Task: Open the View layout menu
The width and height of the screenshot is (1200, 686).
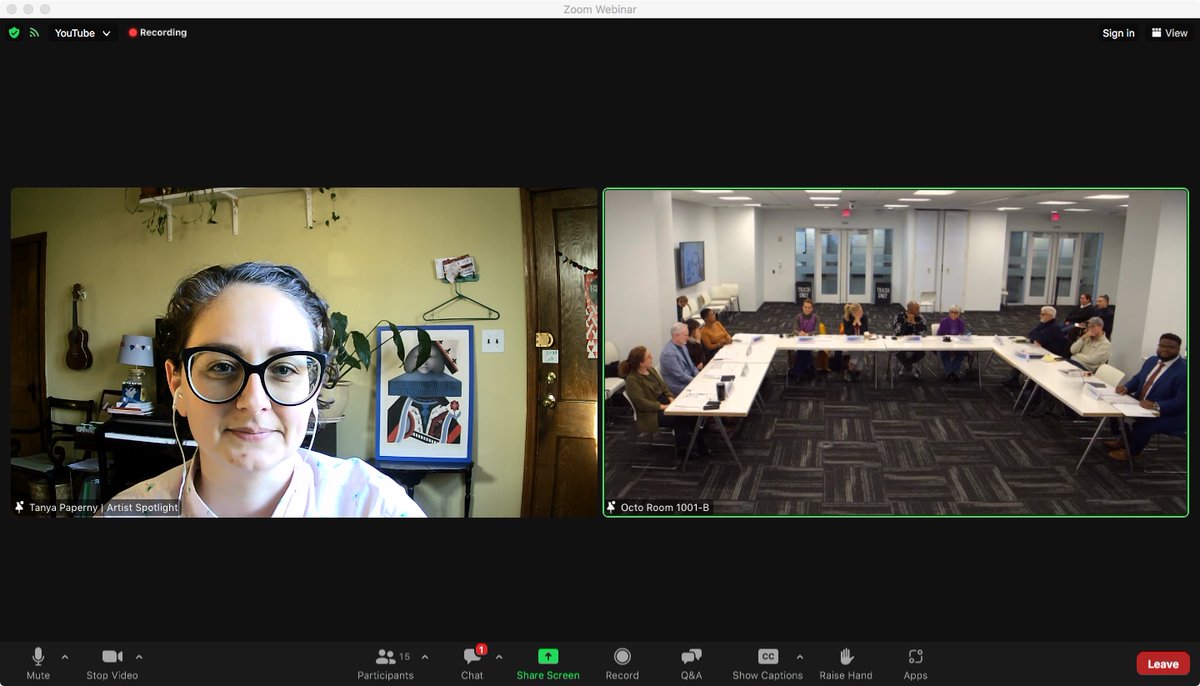Action: pos(1169,33)
